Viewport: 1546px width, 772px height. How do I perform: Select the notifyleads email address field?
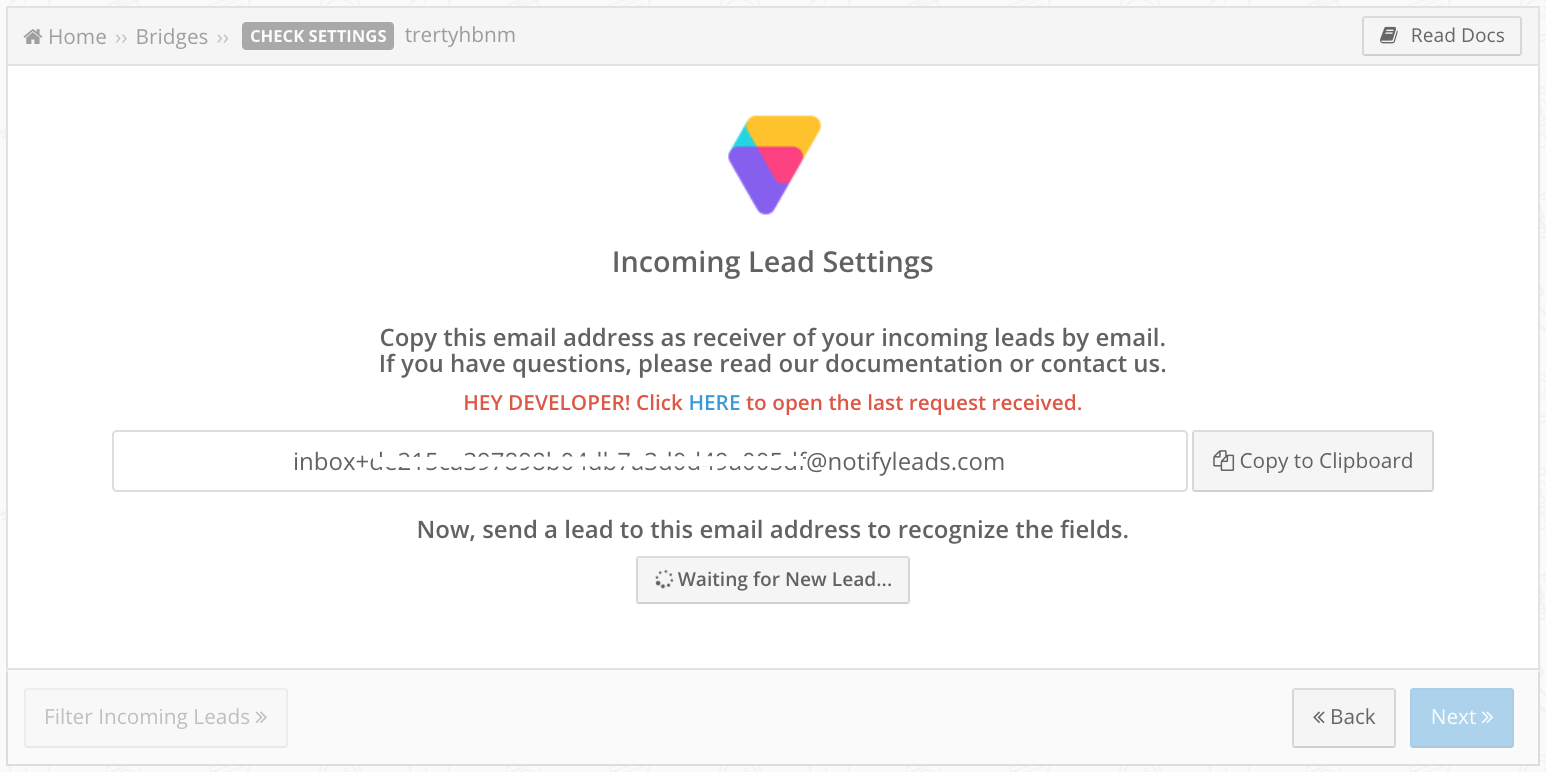point(650,461)
